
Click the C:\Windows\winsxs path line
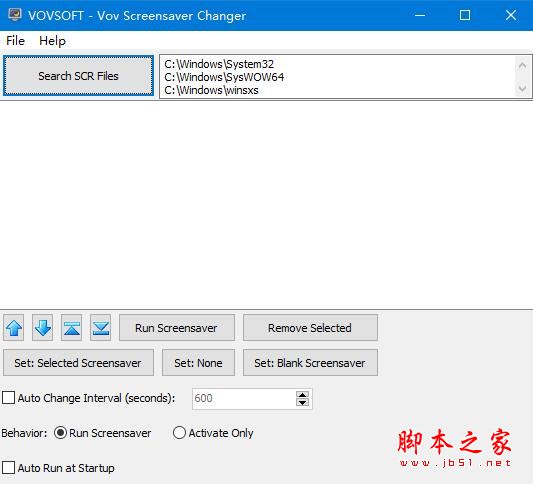tap(211, 90)
